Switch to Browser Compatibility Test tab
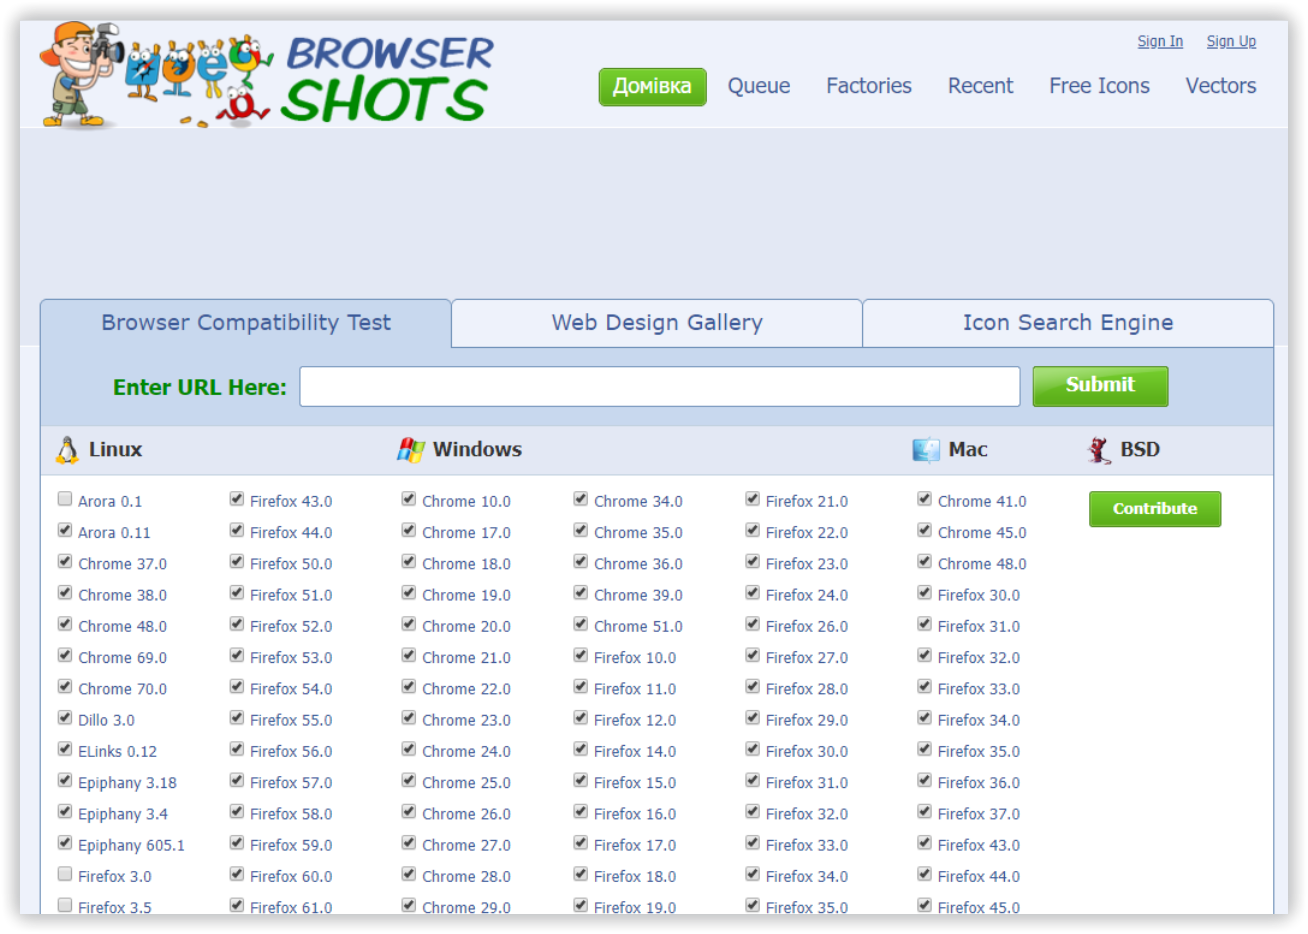The image size is (1308, 934). point(246,323)
